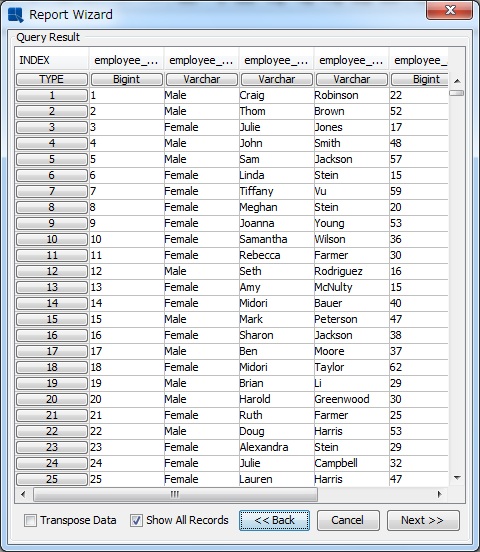Viewport: 480px width, 552px height.
Task: Uncheck Show All Records
Action: tap(136, 520)
